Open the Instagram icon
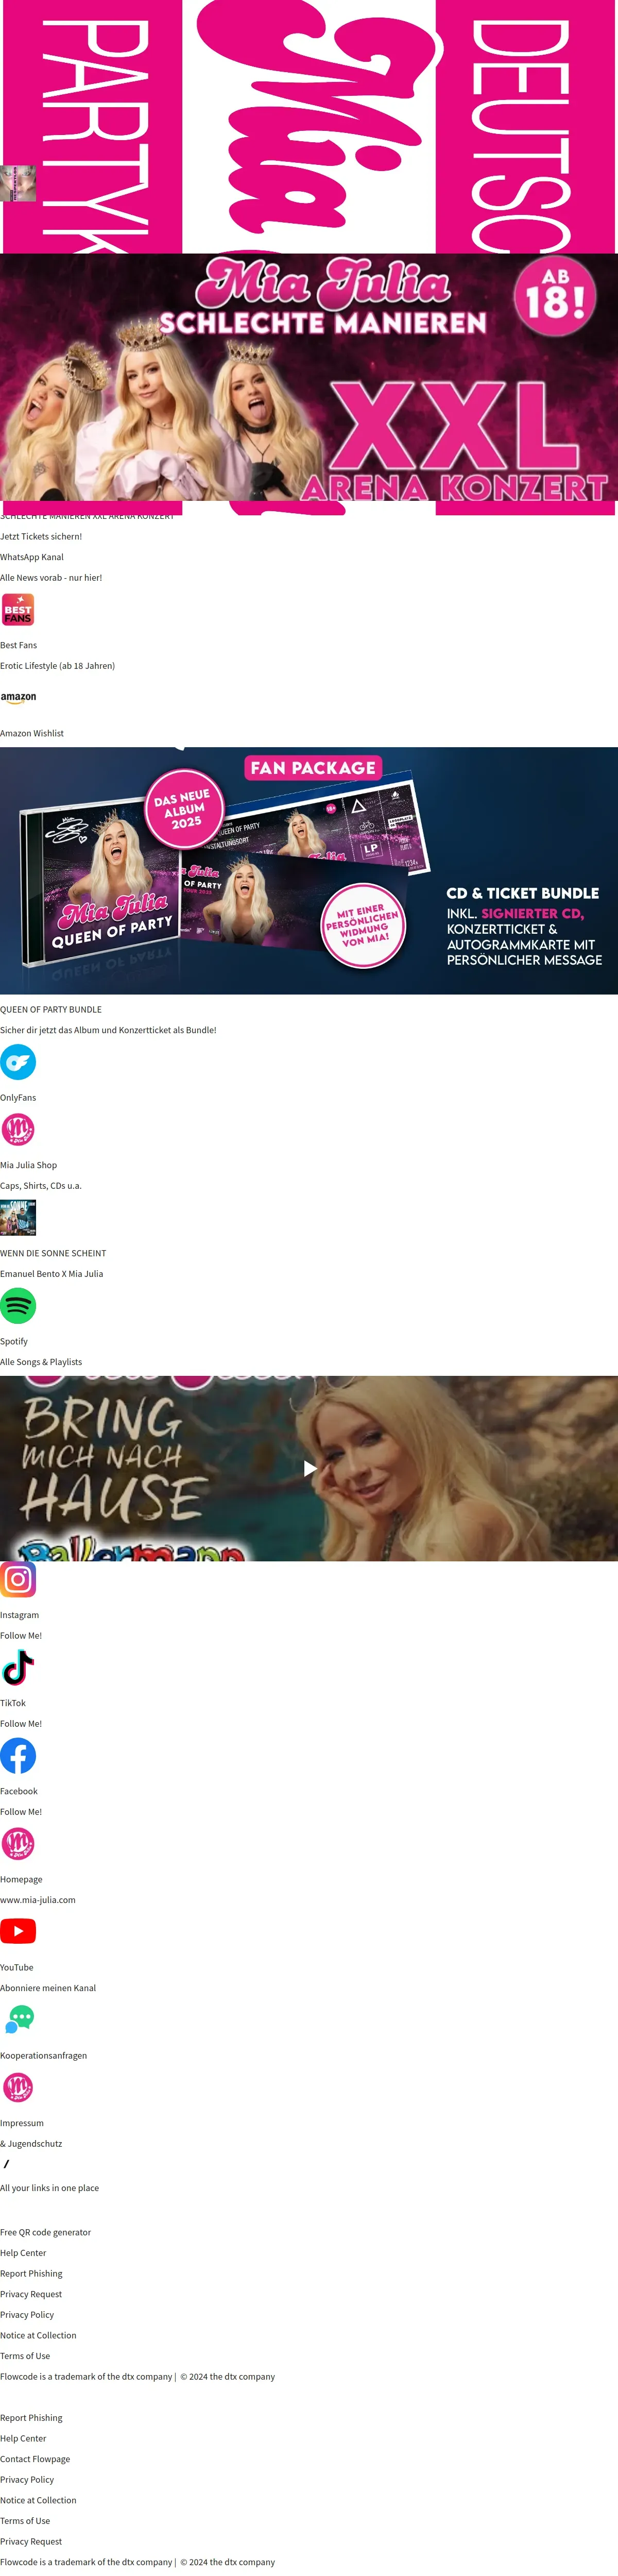The width and height of the screenshot is (618, 2576). click(18, 1579)
